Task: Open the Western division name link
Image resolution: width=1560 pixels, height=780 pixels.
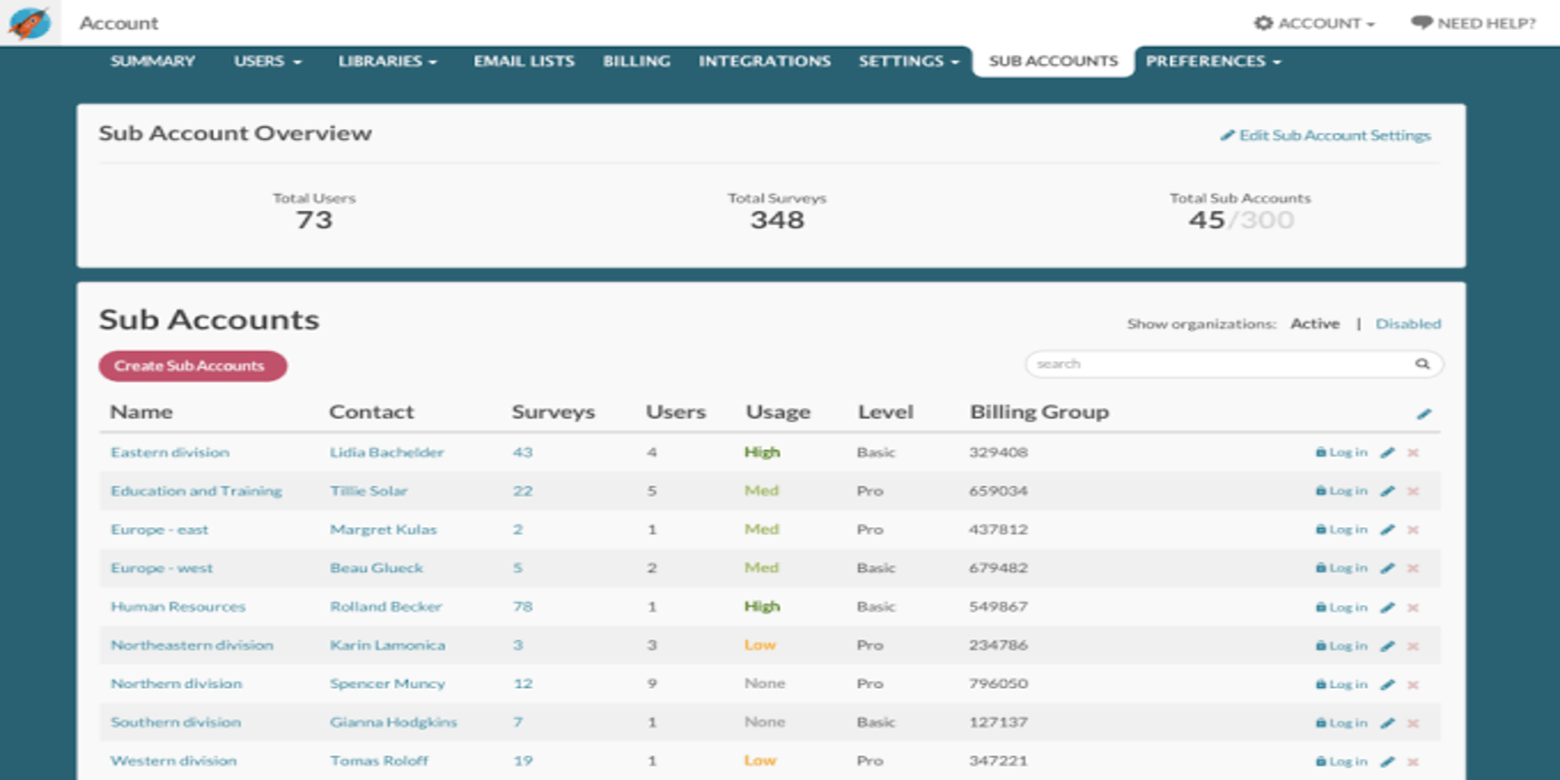Action: (x=174, y=761)
